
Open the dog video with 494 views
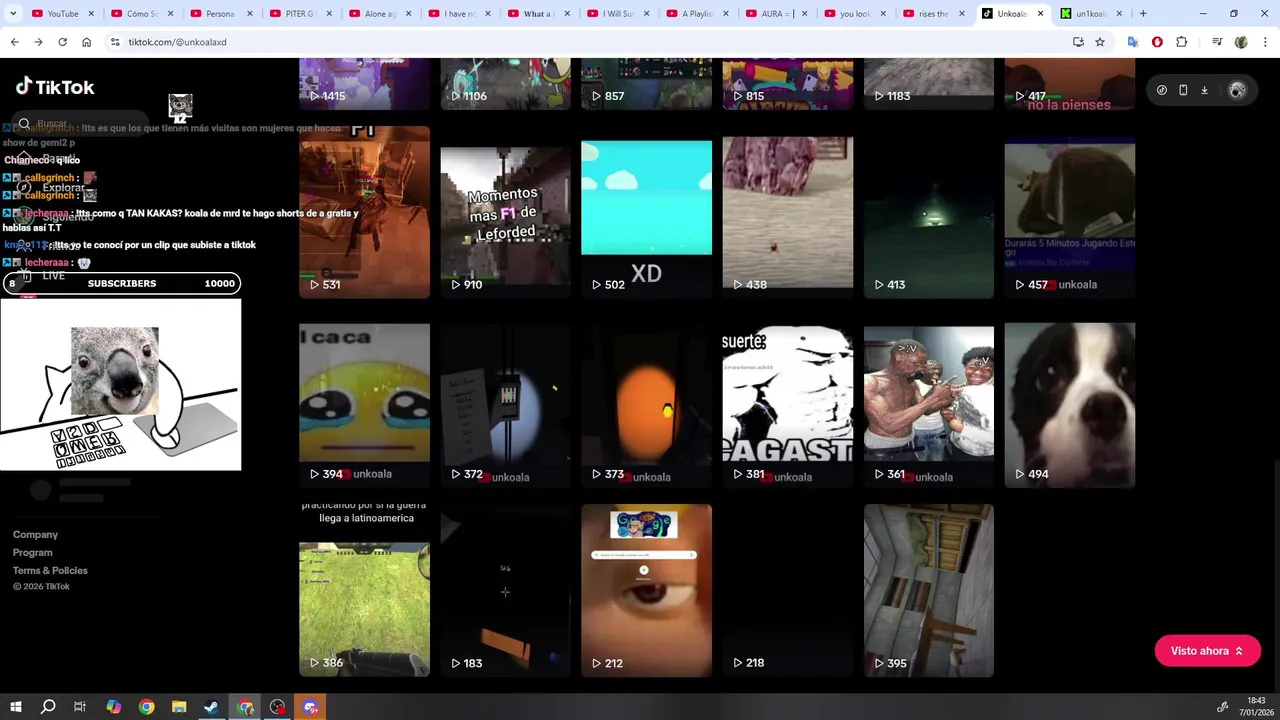tap(1069, 401)
